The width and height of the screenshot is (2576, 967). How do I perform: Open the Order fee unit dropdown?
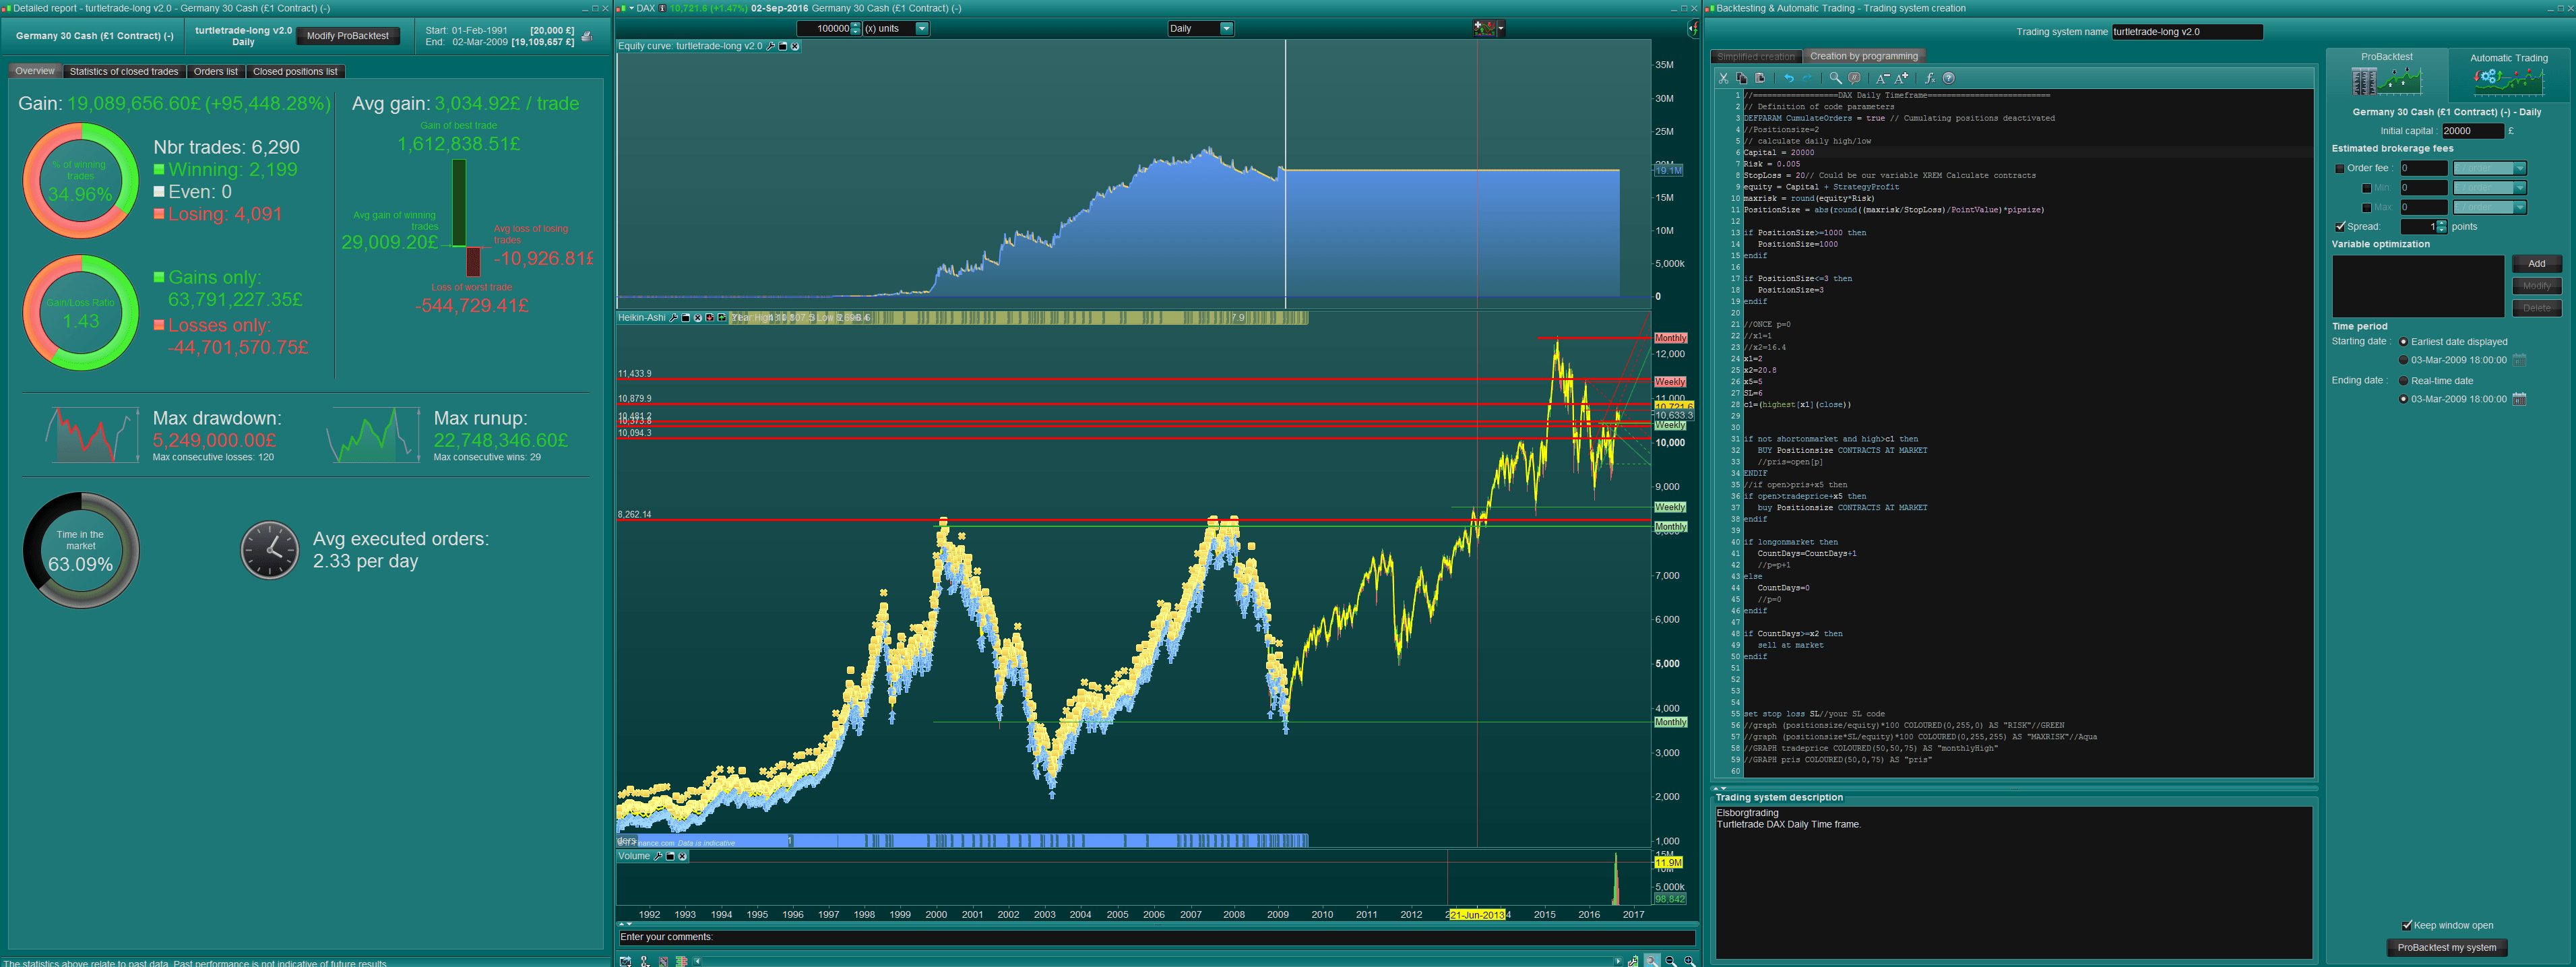tap(2519, 168)
